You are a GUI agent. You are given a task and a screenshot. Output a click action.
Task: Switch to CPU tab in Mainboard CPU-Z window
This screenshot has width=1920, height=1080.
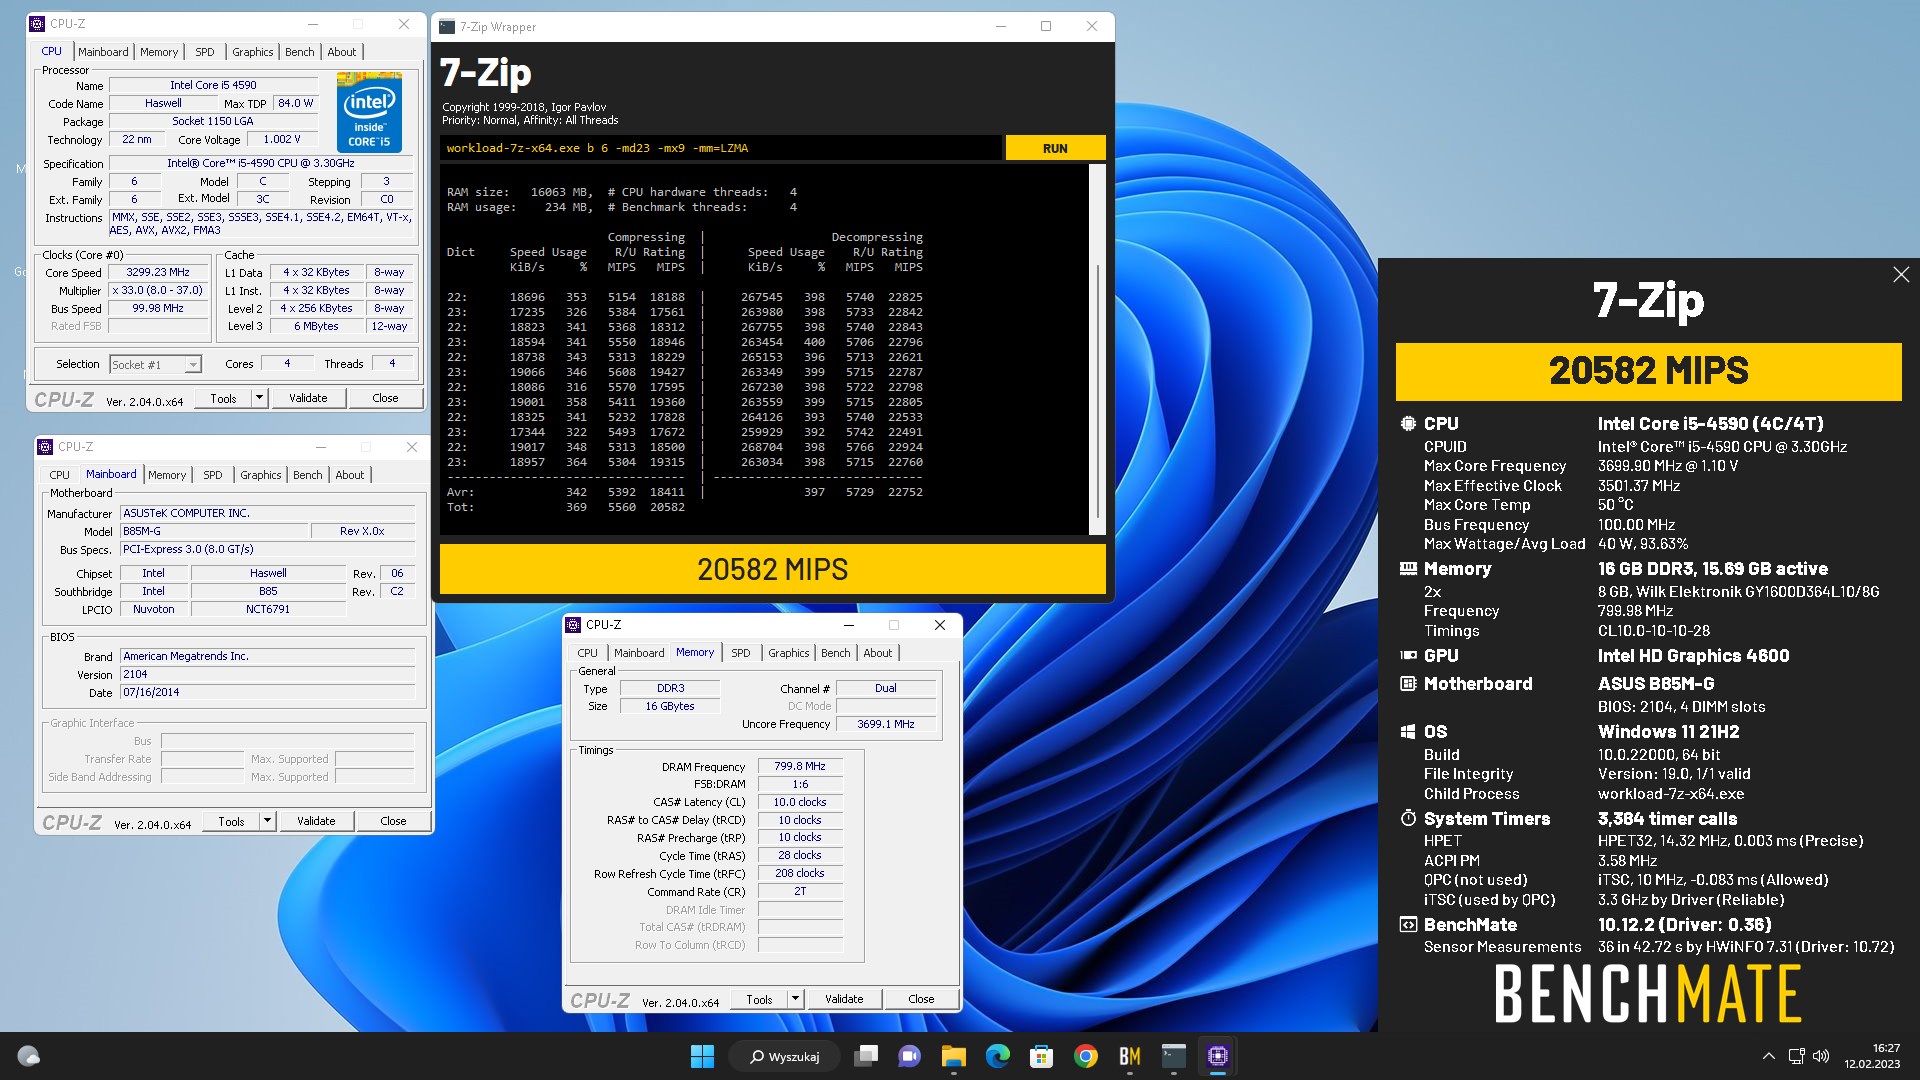pyautogui.click(x=60, y=475)
